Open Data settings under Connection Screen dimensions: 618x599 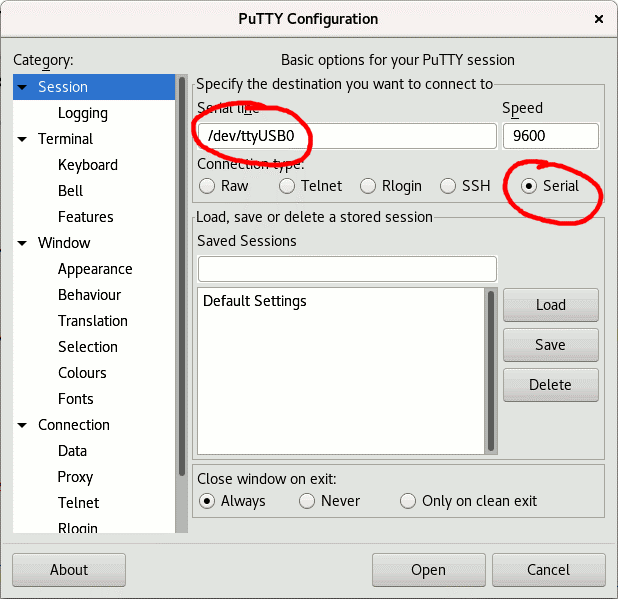click(73, 451)
